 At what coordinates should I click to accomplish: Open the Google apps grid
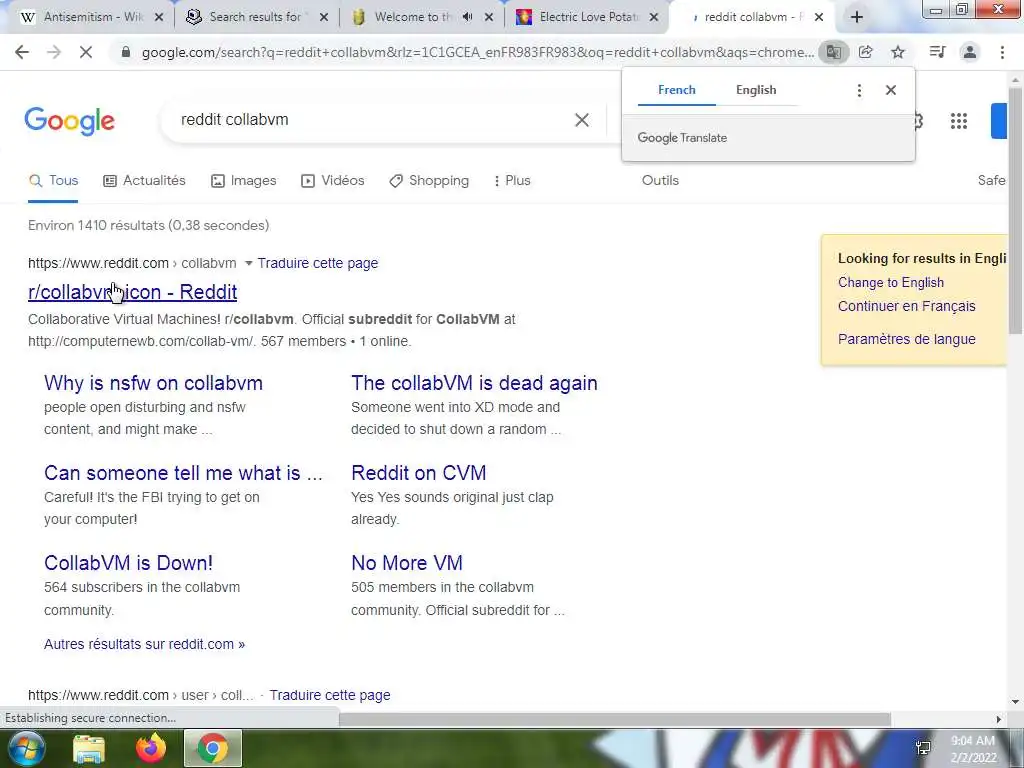tap(959, 121)
